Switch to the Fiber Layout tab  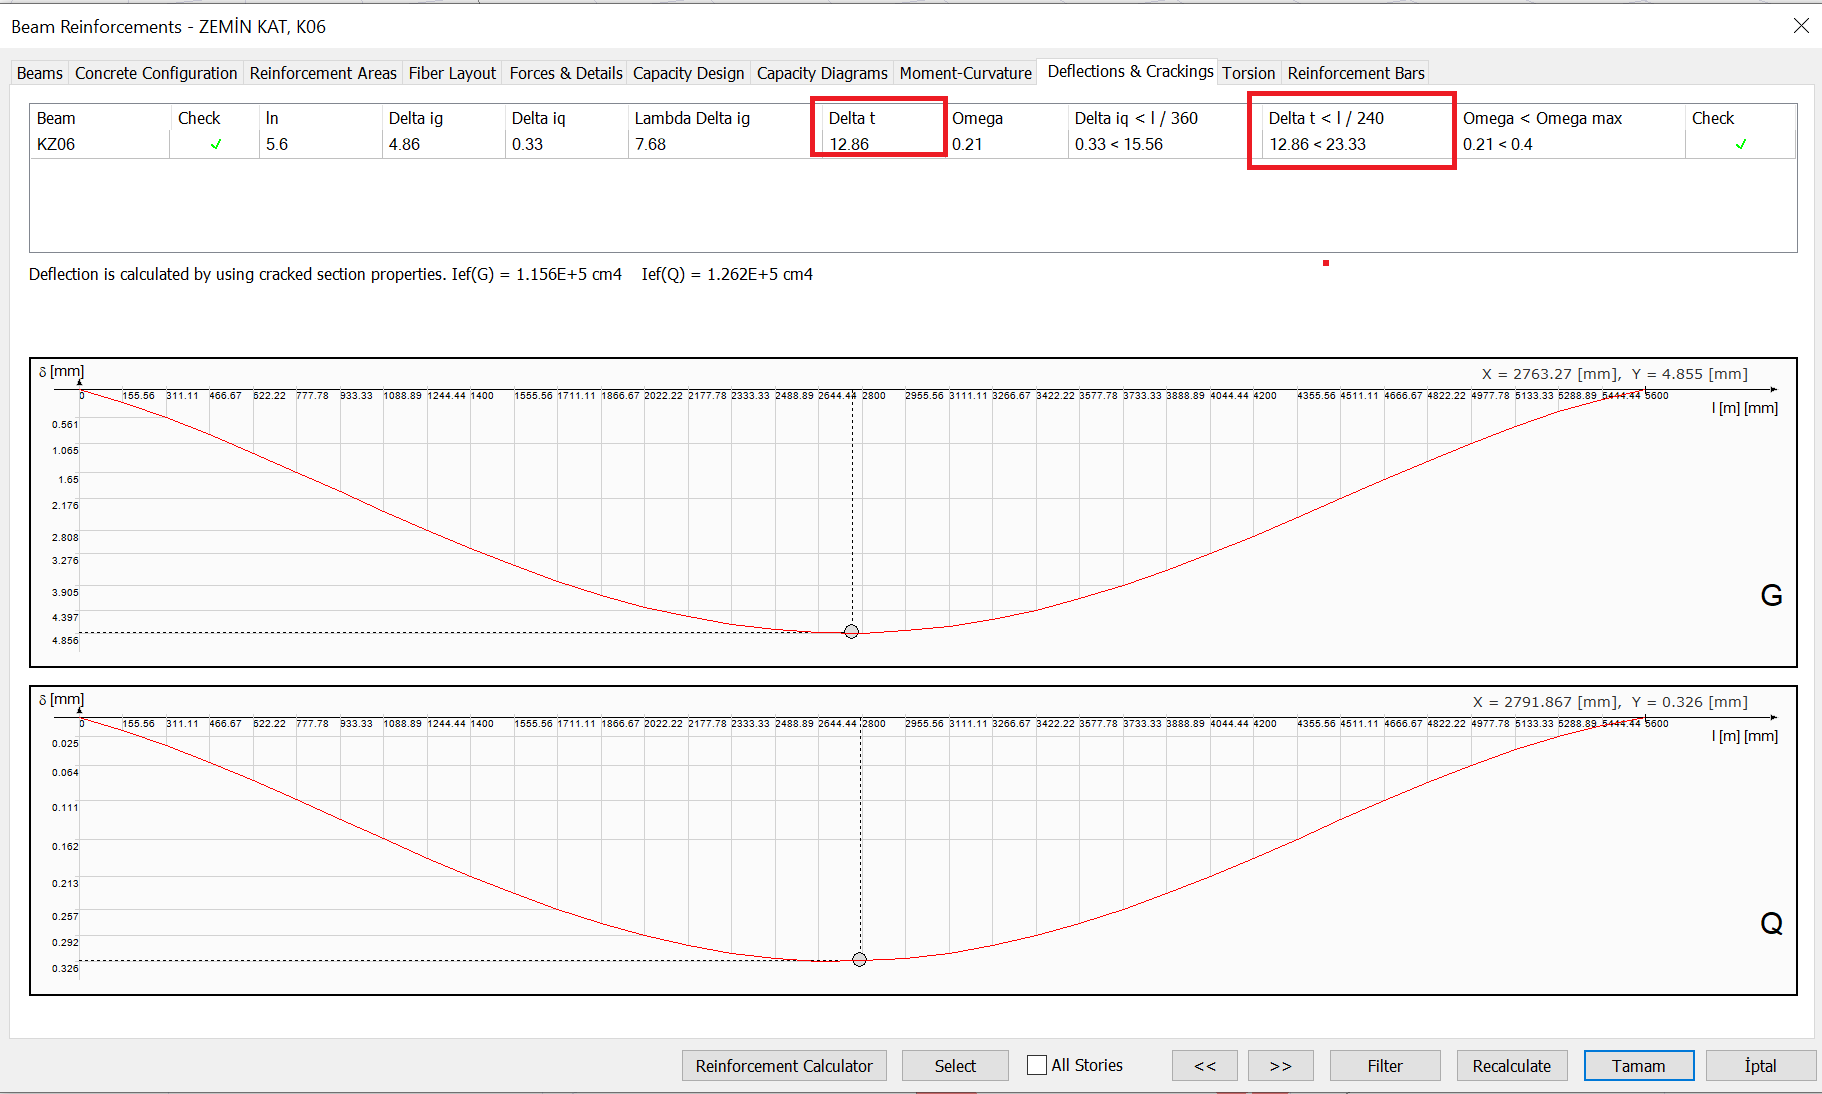coord(452,73)
